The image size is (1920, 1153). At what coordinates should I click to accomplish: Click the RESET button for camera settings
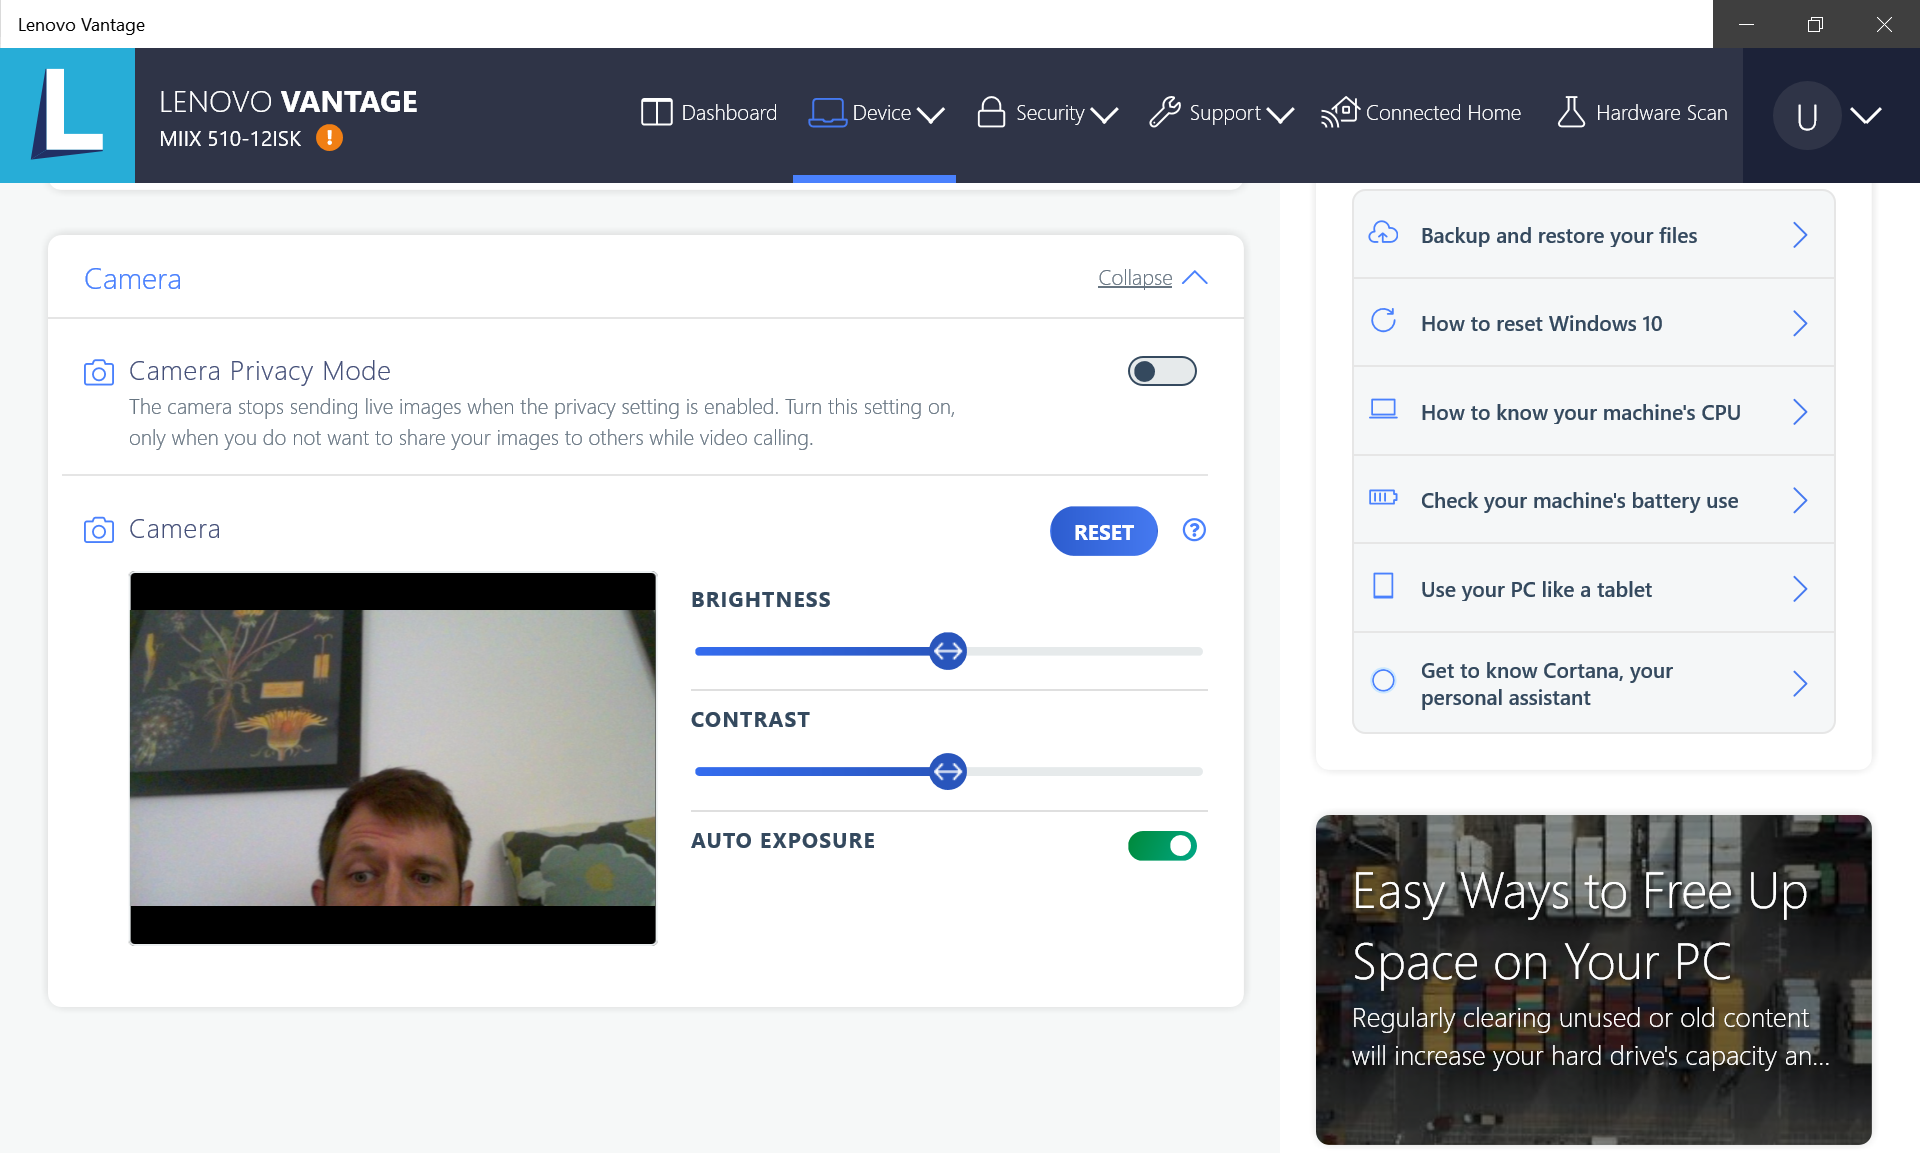1104,531
